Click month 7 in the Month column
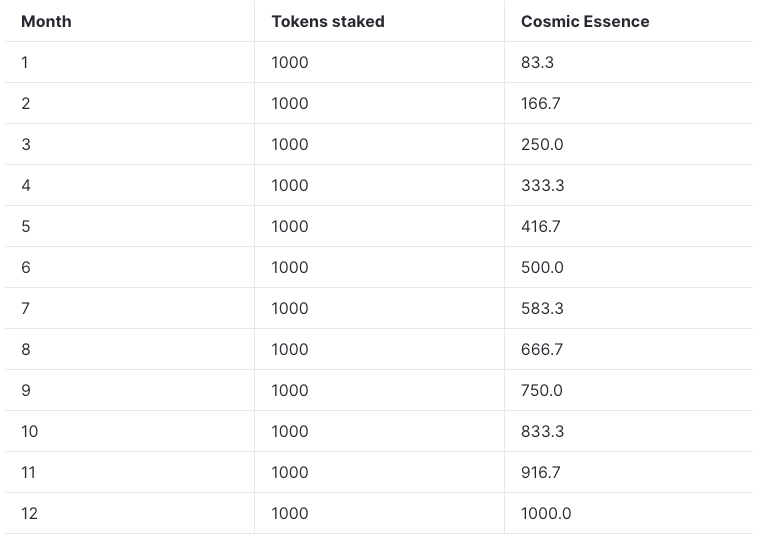Image resolution: width=763 pixels, height=553 pixels. (25, 308)
